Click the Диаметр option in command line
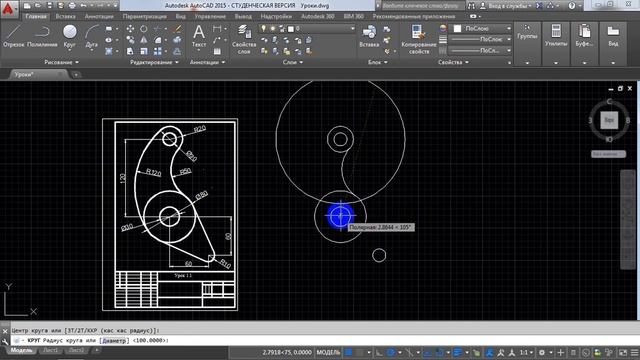640x360 pixels. pos(114,340)
